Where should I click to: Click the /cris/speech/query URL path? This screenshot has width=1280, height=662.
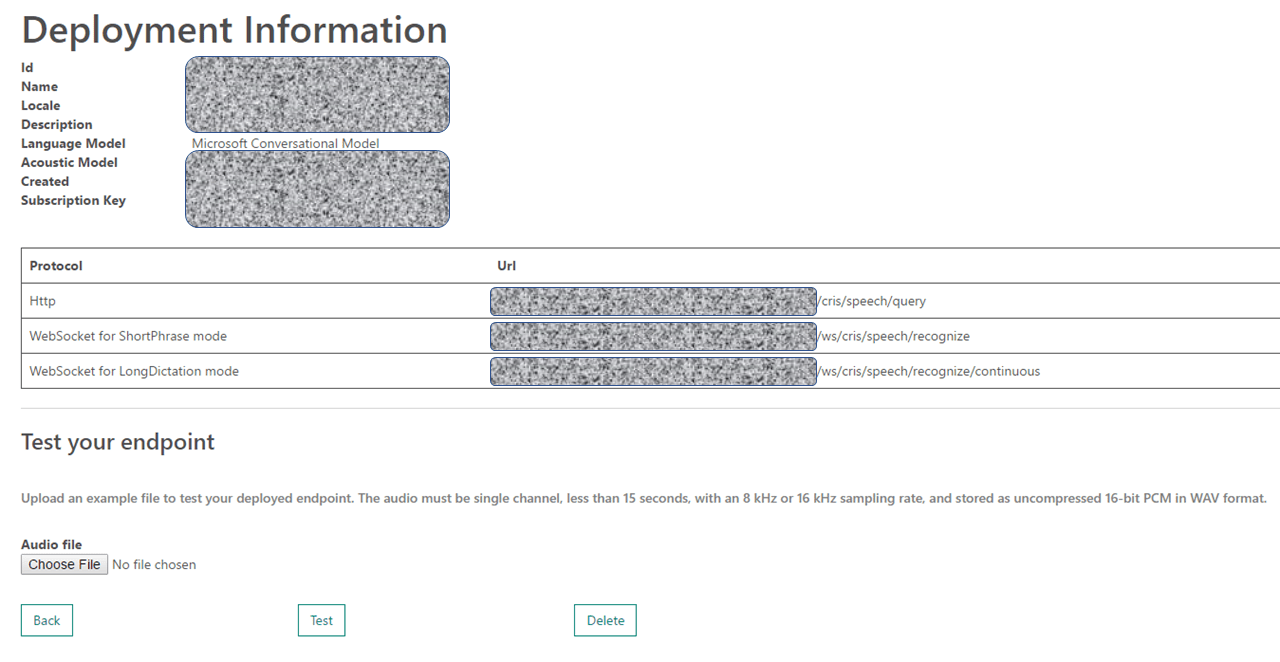(872, 301)
